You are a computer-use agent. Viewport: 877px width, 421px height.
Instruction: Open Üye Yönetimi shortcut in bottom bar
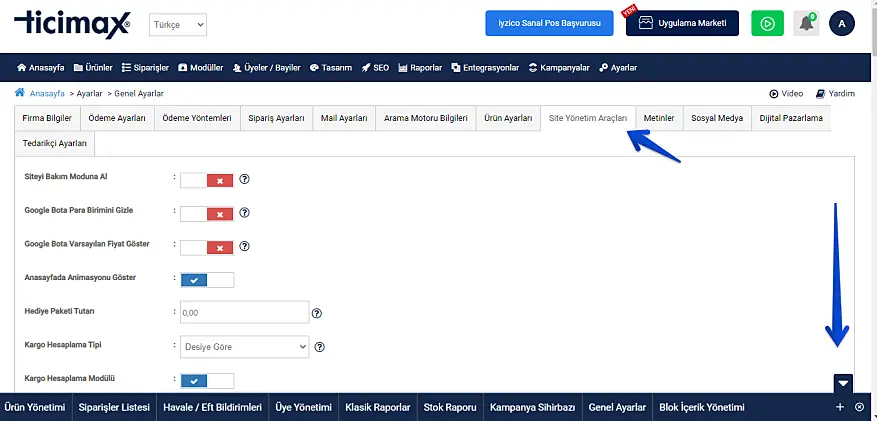[x=304, y=407]
